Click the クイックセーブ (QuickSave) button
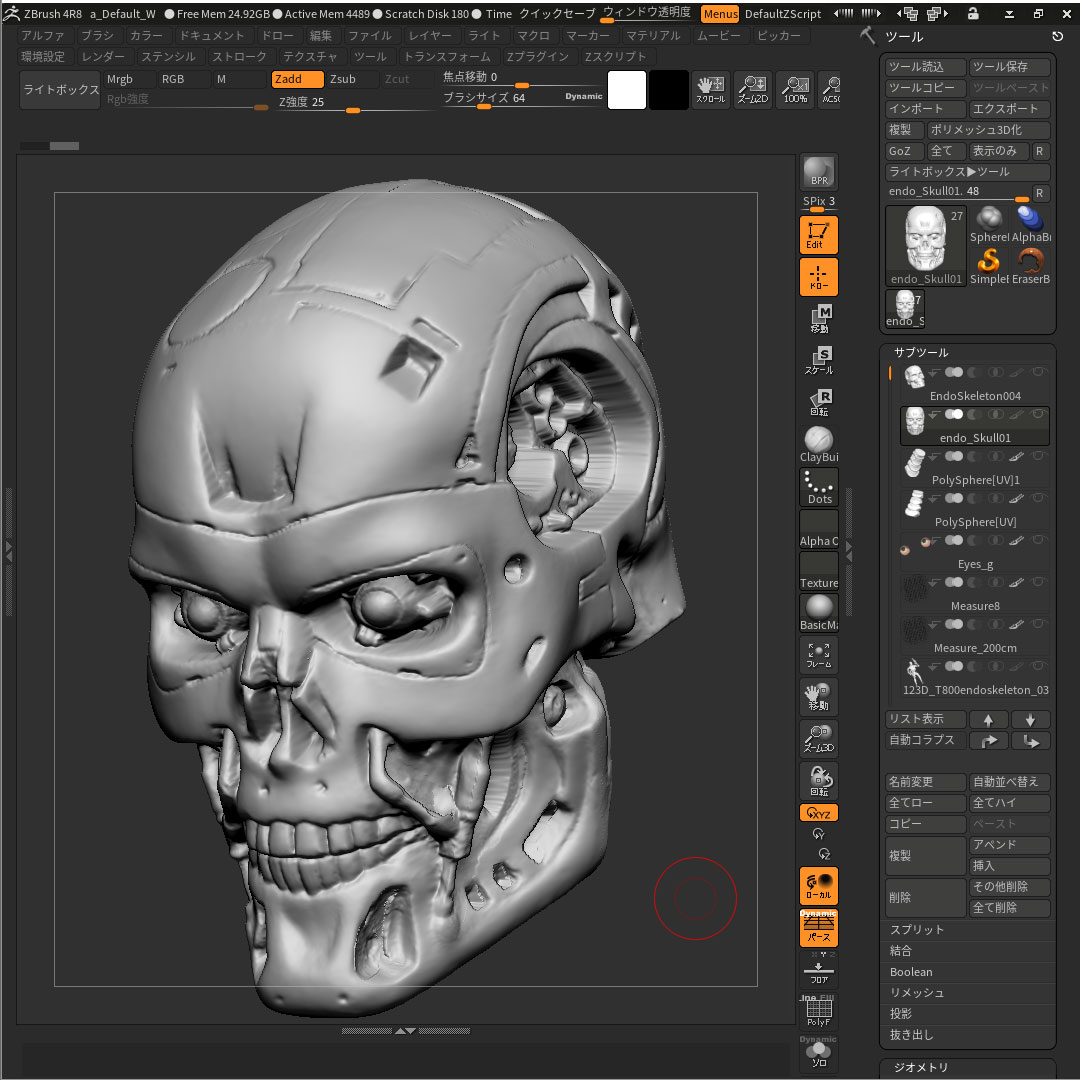1080x1080 pixels. coord(557,14)
